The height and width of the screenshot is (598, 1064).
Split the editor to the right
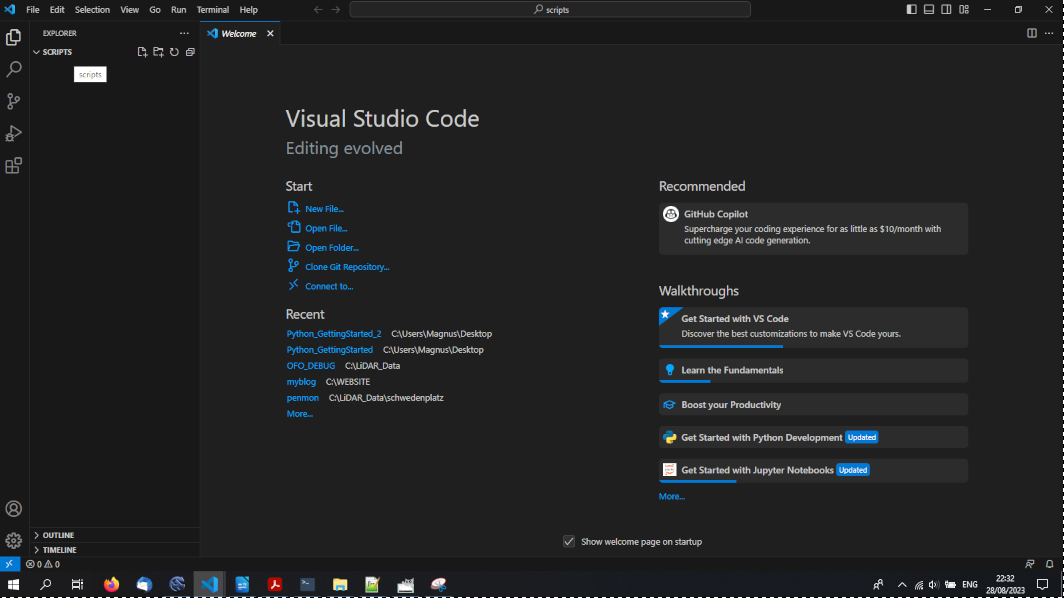(1031, 33)
